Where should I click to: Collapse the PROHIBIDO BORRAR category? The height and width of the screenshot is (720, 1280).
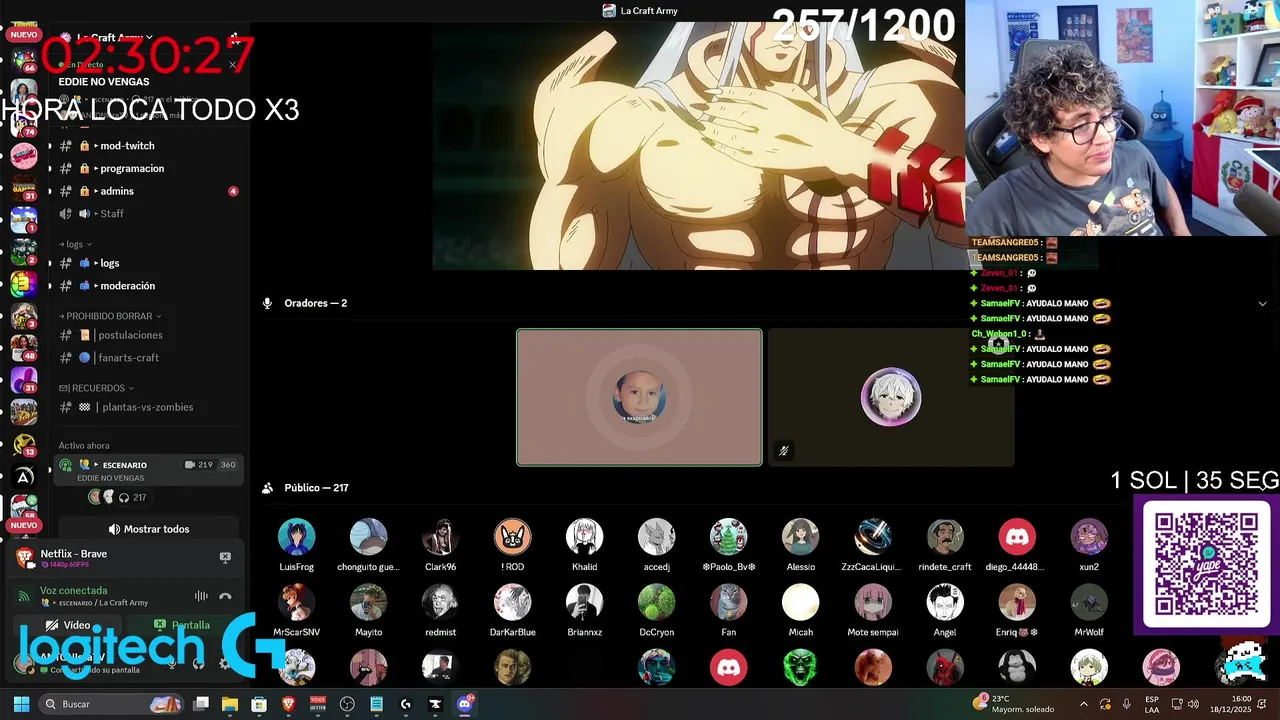[x=110, y=317]
